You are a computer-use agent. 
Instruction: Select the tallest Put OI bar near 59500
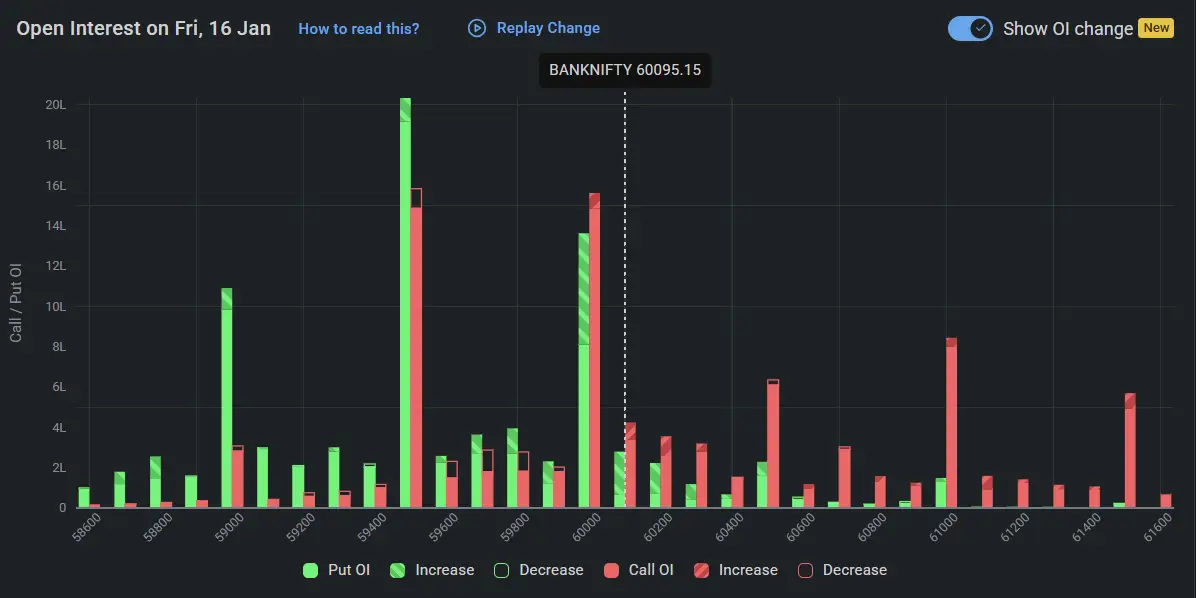pyautogui.click(x=406, y=300)
